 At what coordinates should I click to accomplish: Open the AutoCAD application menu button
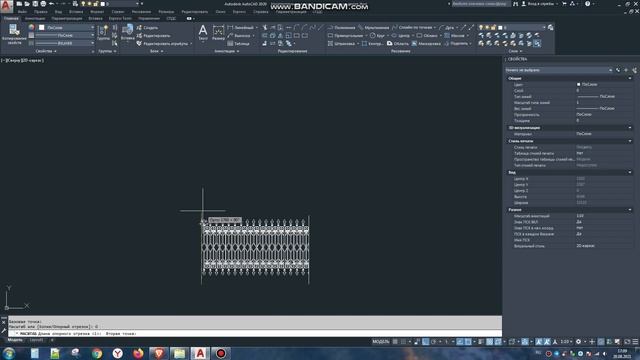(6, 6)
